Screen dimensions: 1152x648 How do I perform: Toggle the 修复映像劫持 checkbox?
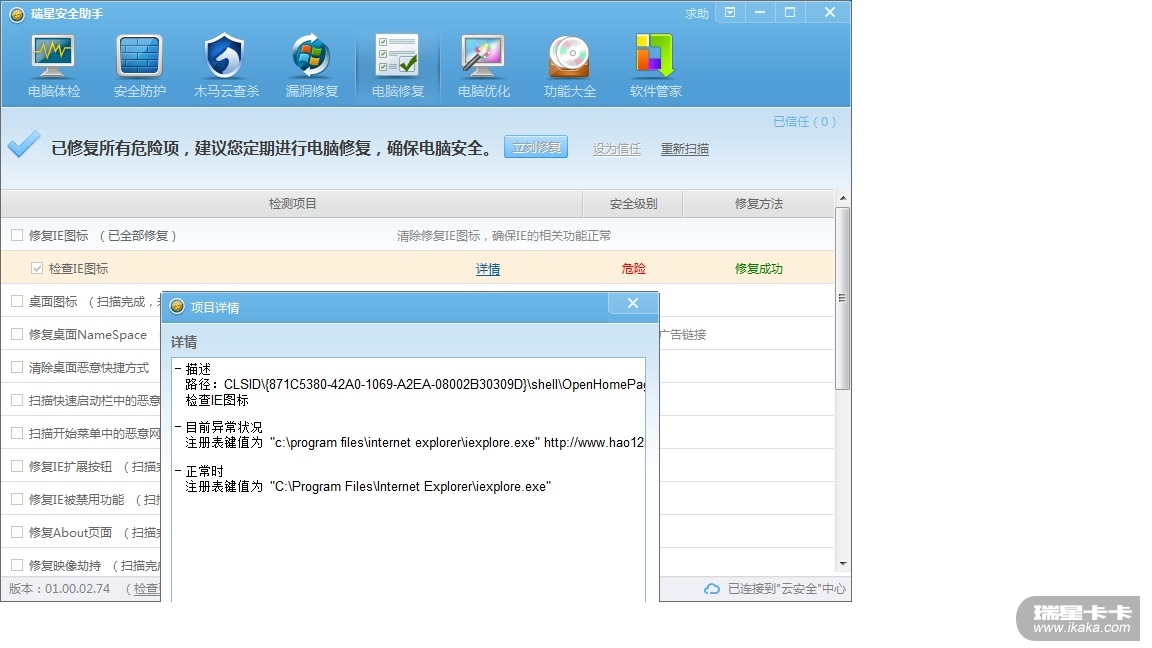17,565
